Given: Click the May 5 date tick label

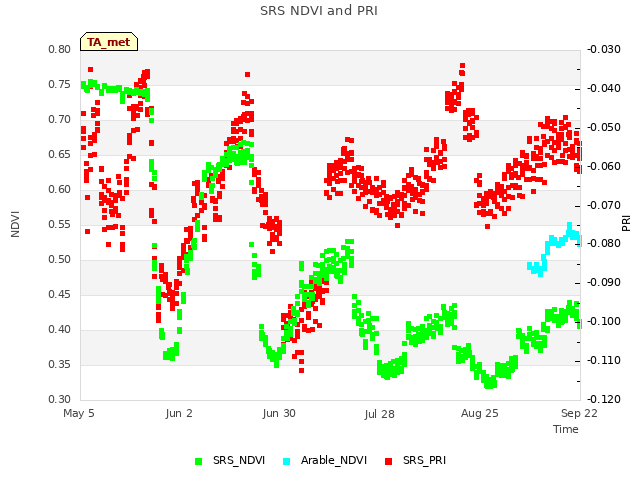Looking at the screenshot, I should point(79,413).
